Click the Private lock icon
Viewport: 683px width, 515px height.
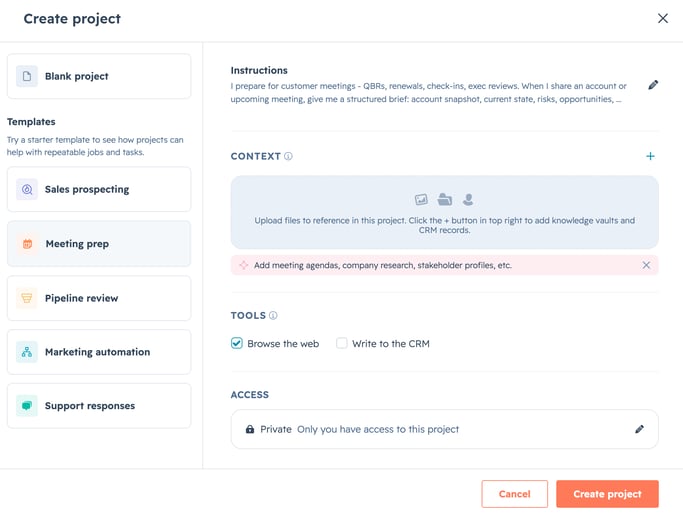(x=250, y=429)
